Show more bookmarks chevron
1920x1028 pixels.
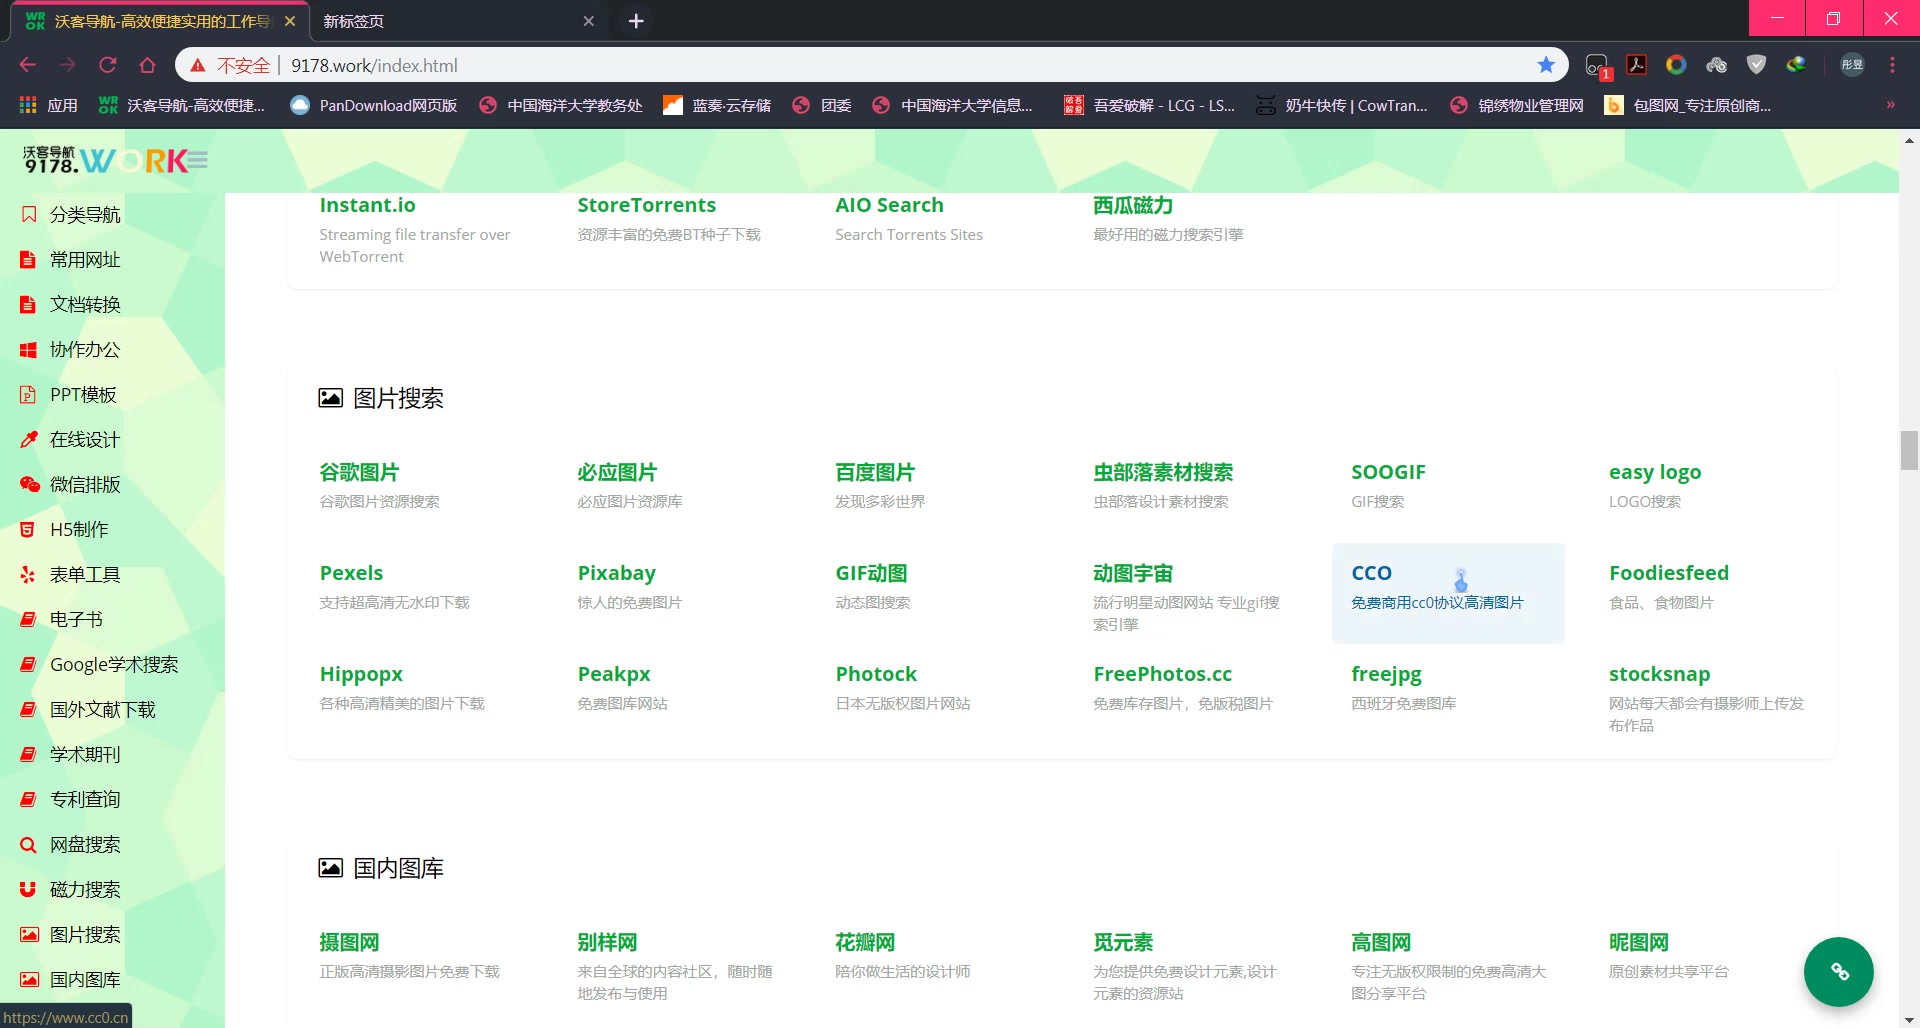(1890, 105)
